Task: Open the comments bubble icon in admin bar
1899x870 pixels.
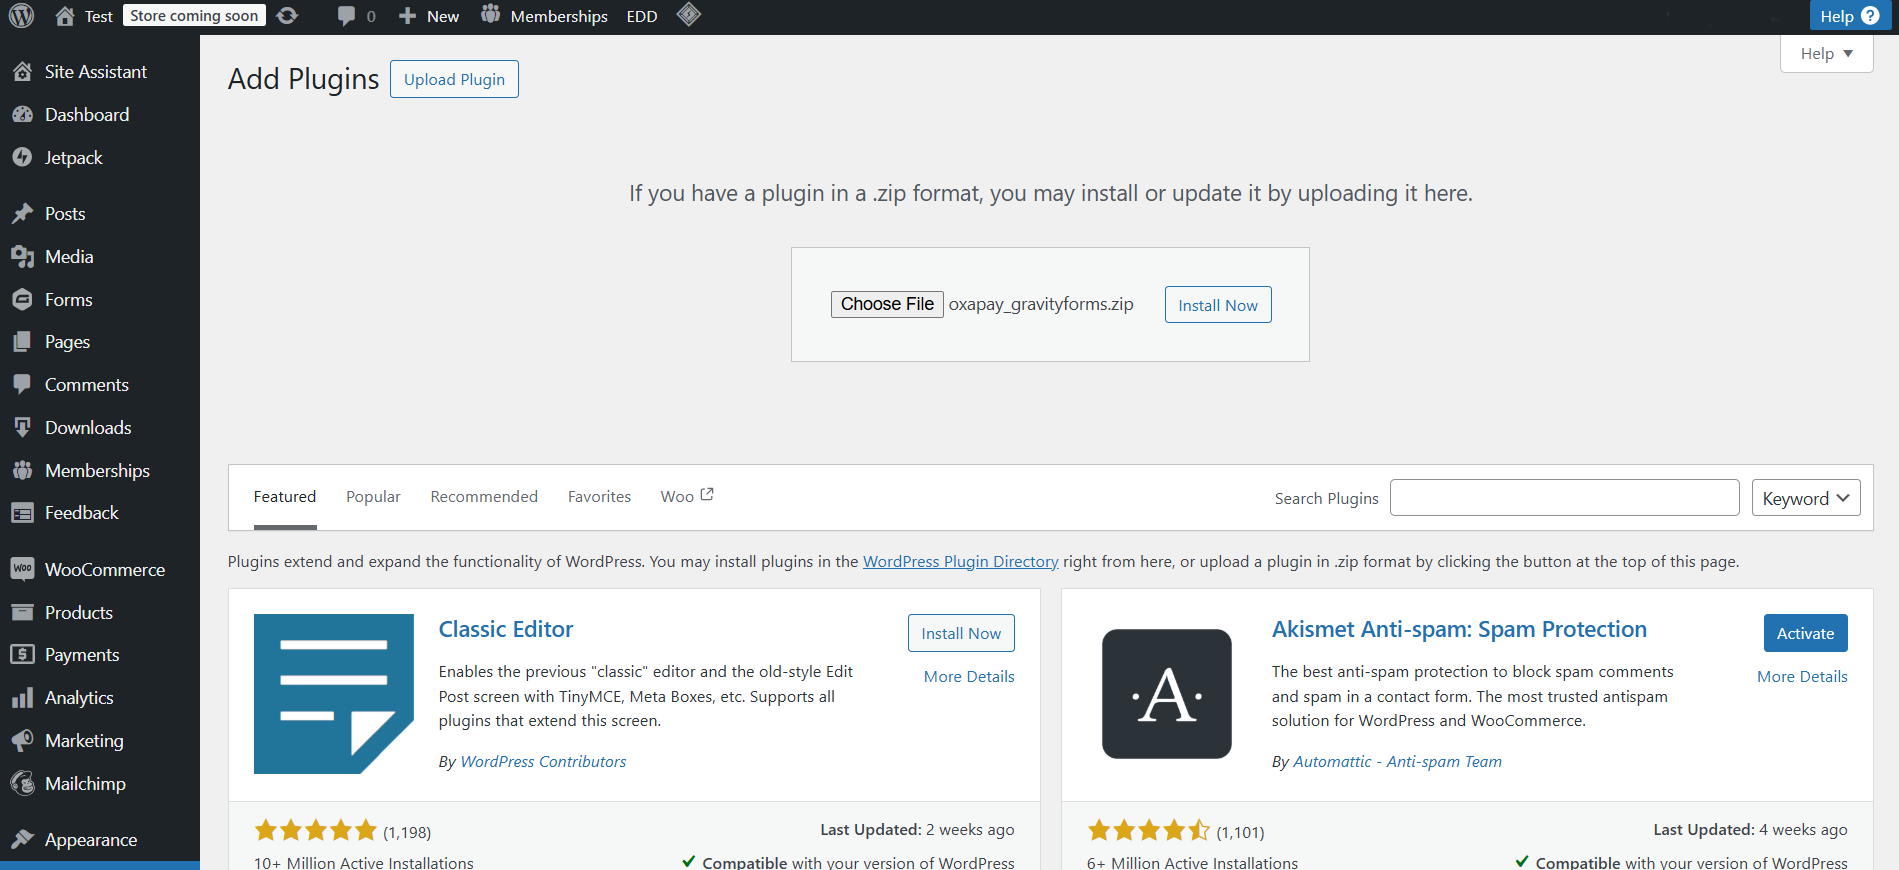Action: (347, 16)
